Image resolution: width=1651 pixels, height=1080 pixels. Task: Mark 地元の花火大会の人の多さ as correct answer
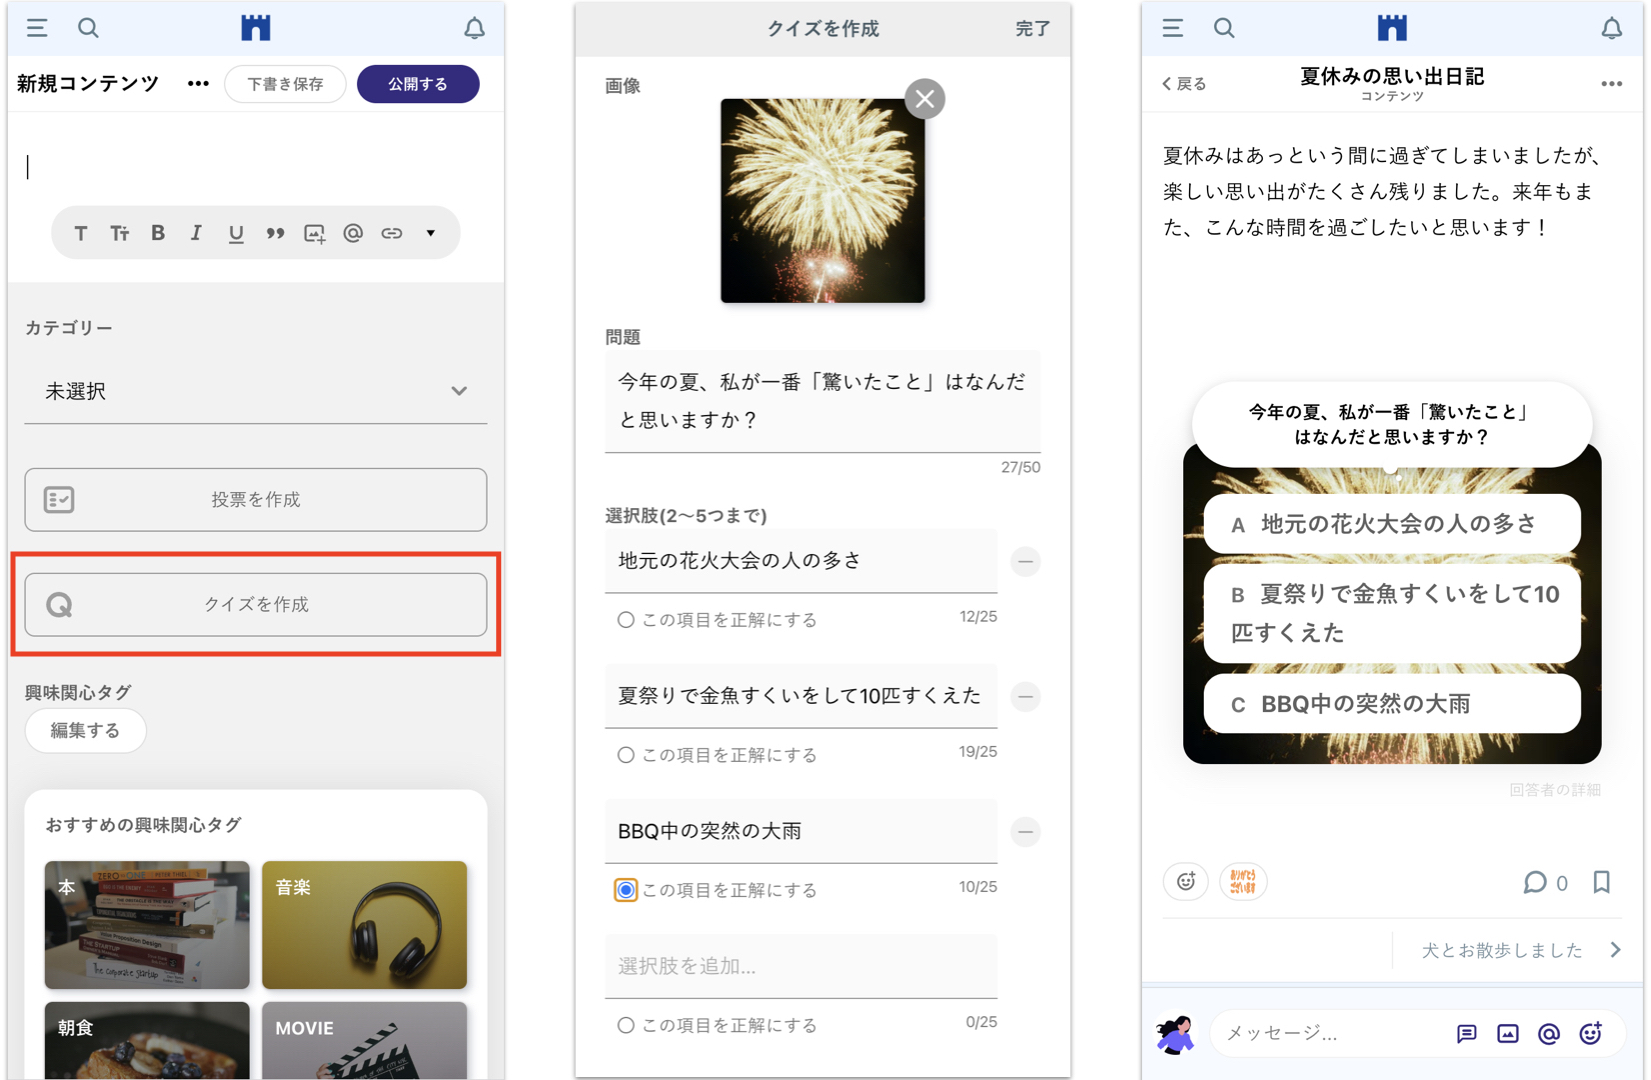626,620
